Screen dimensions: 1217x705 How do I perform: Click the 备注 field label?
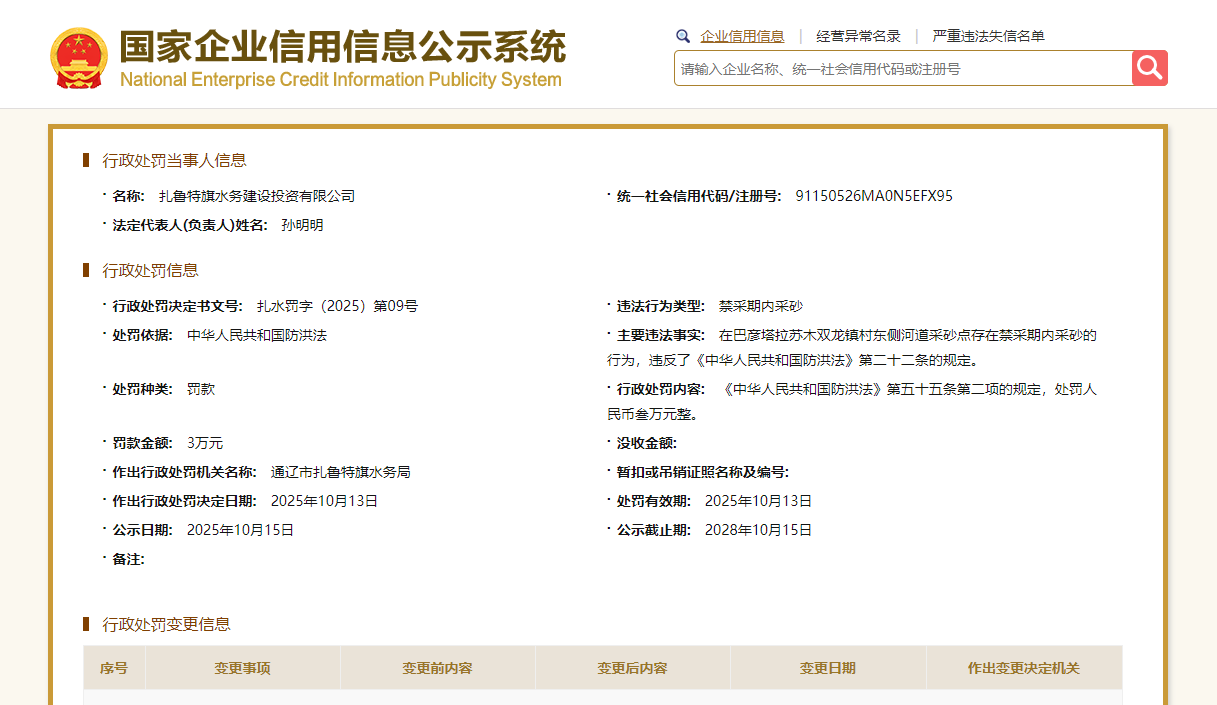pos(128,559)
